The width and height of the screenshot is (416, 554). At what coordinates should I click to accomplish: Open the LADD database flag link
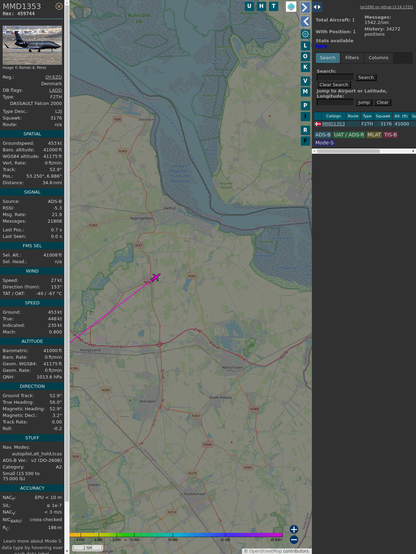click(x=55, y=90)
